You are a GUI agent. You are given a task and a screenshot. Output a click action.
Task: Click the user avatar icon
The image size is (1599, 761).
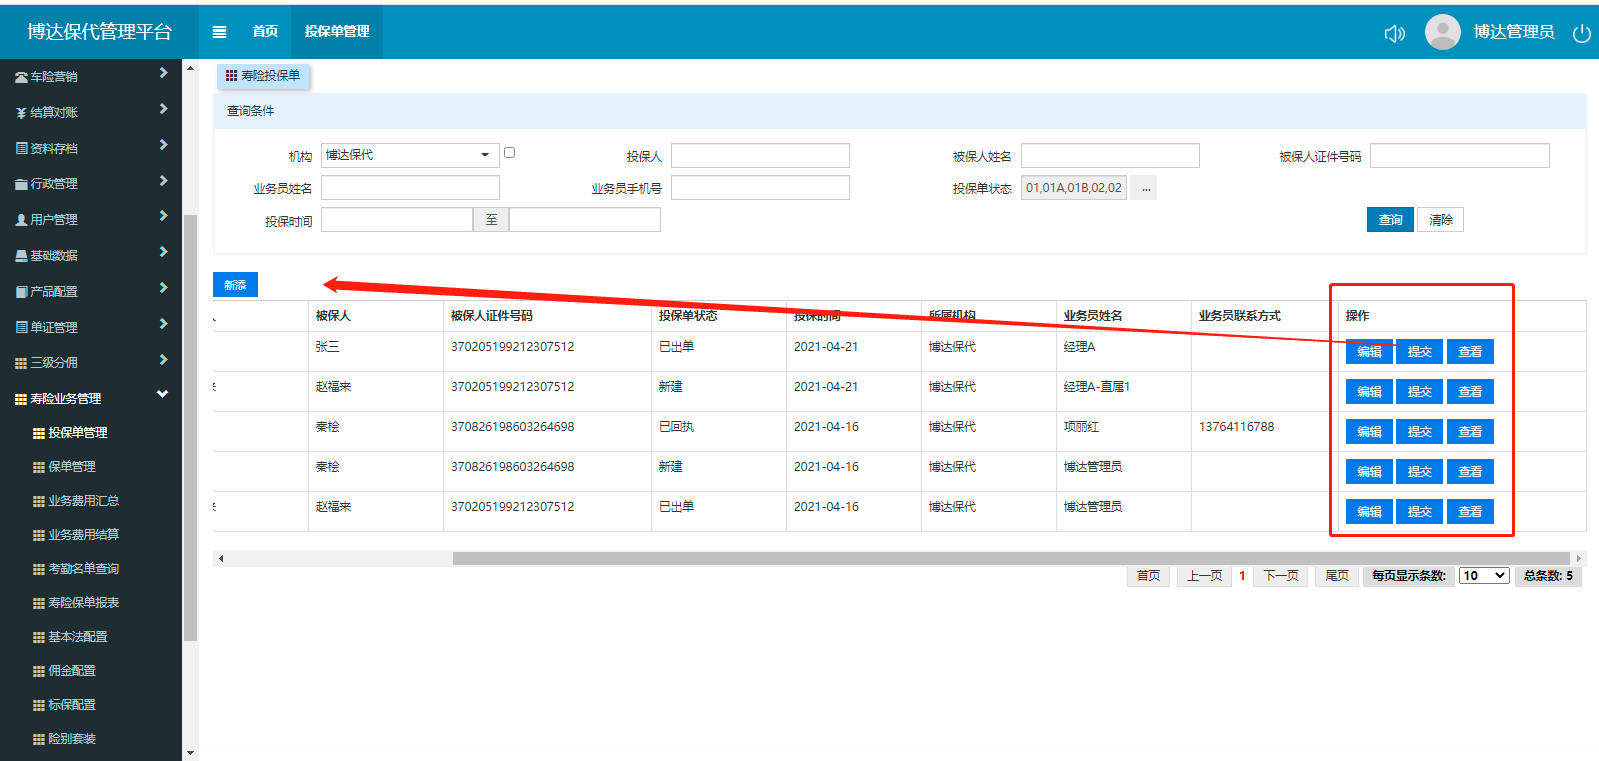point(1442,32)
